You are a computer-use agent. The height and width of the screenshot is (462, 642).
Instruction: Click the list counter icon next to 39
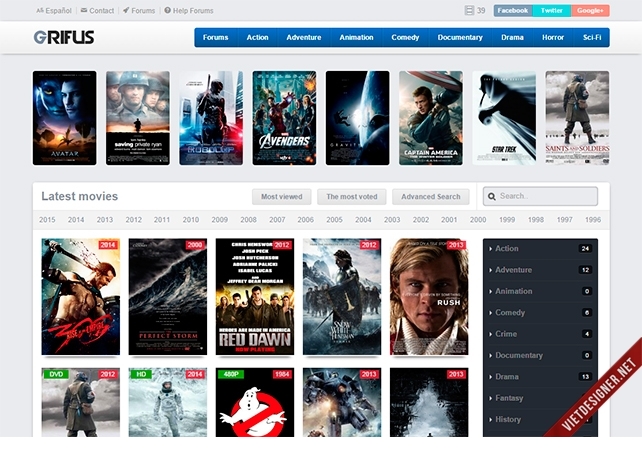469,10
